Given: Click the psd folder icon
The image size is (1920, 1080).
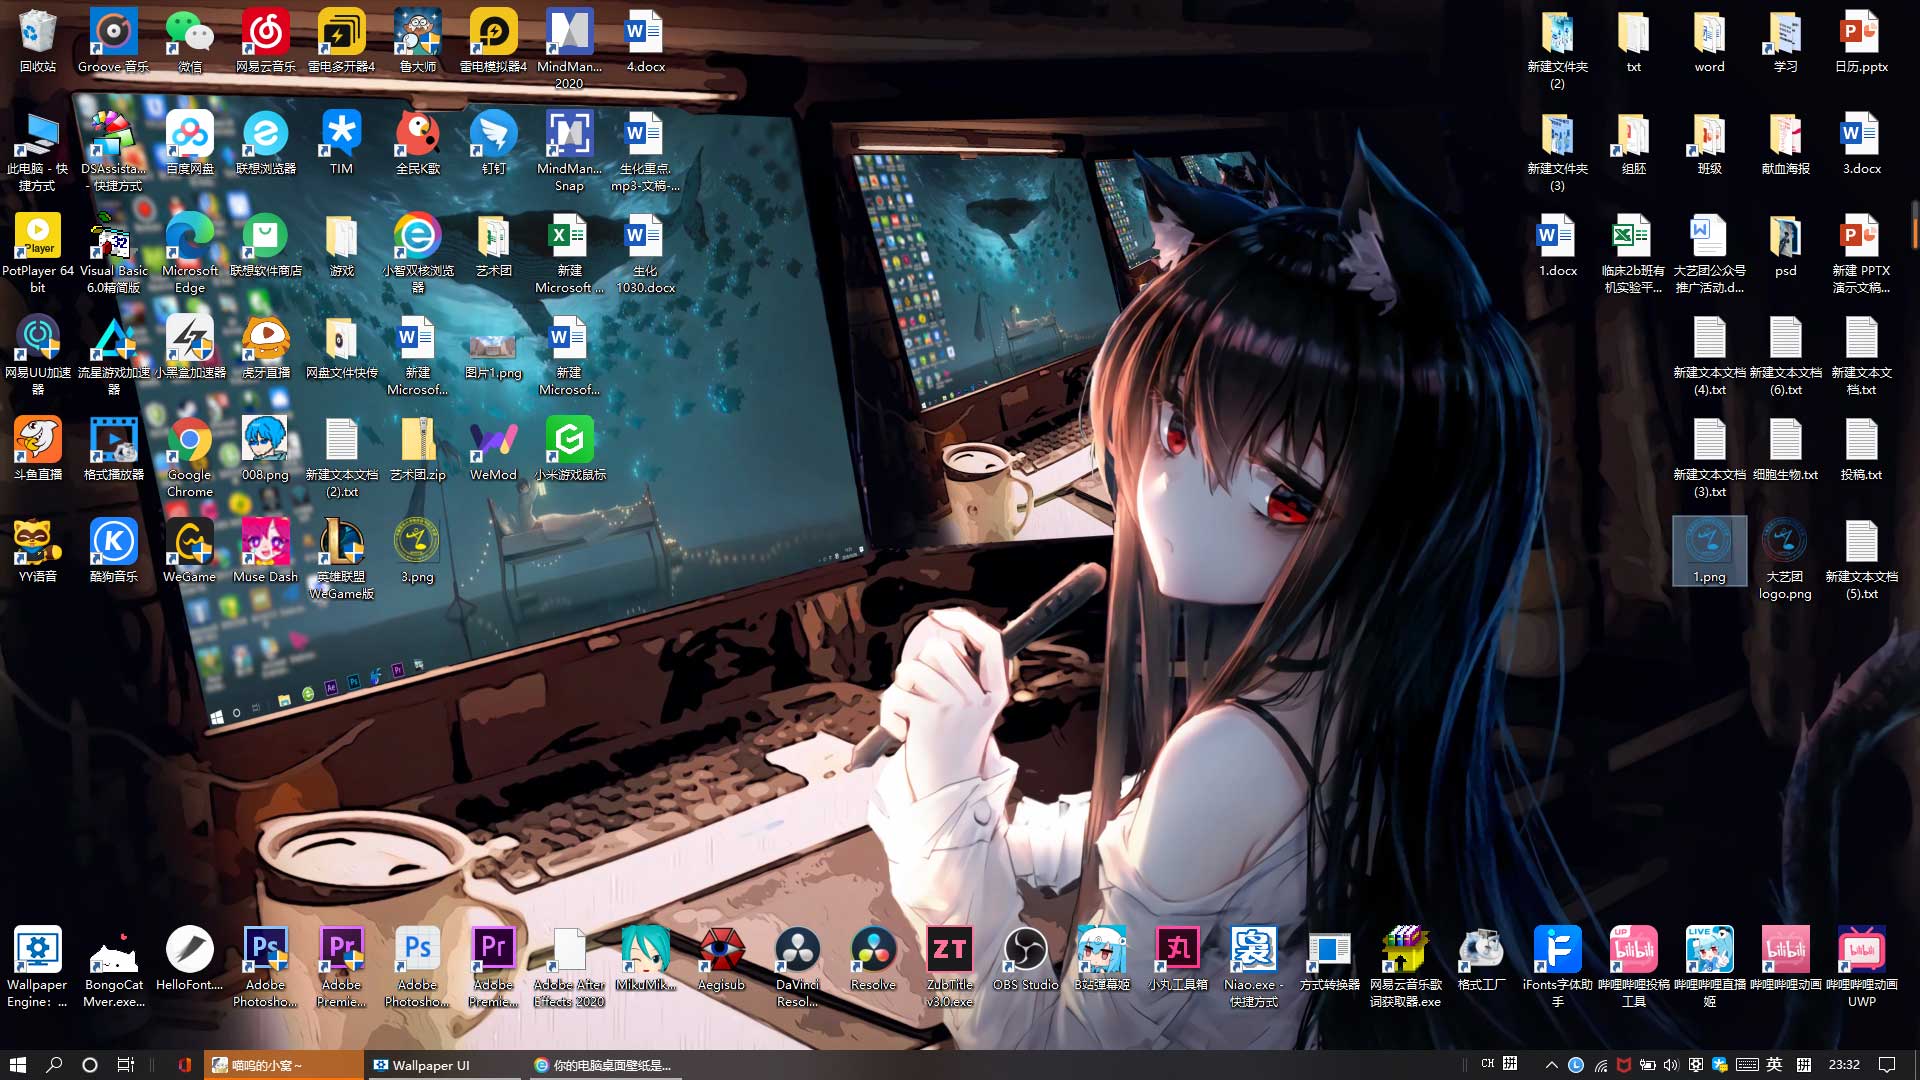Looking at the screenshot, I should pos(1785,246).
